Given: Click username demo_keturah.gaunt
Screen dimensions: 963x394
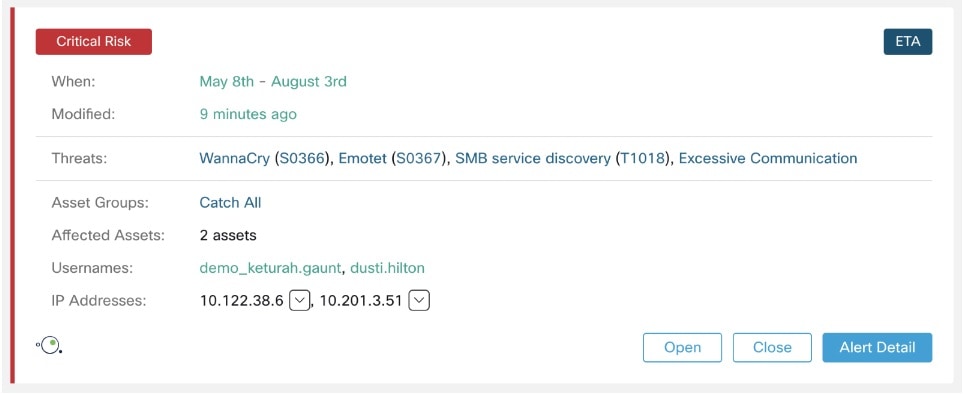Looking at the screenshot, I should (271, 268).
